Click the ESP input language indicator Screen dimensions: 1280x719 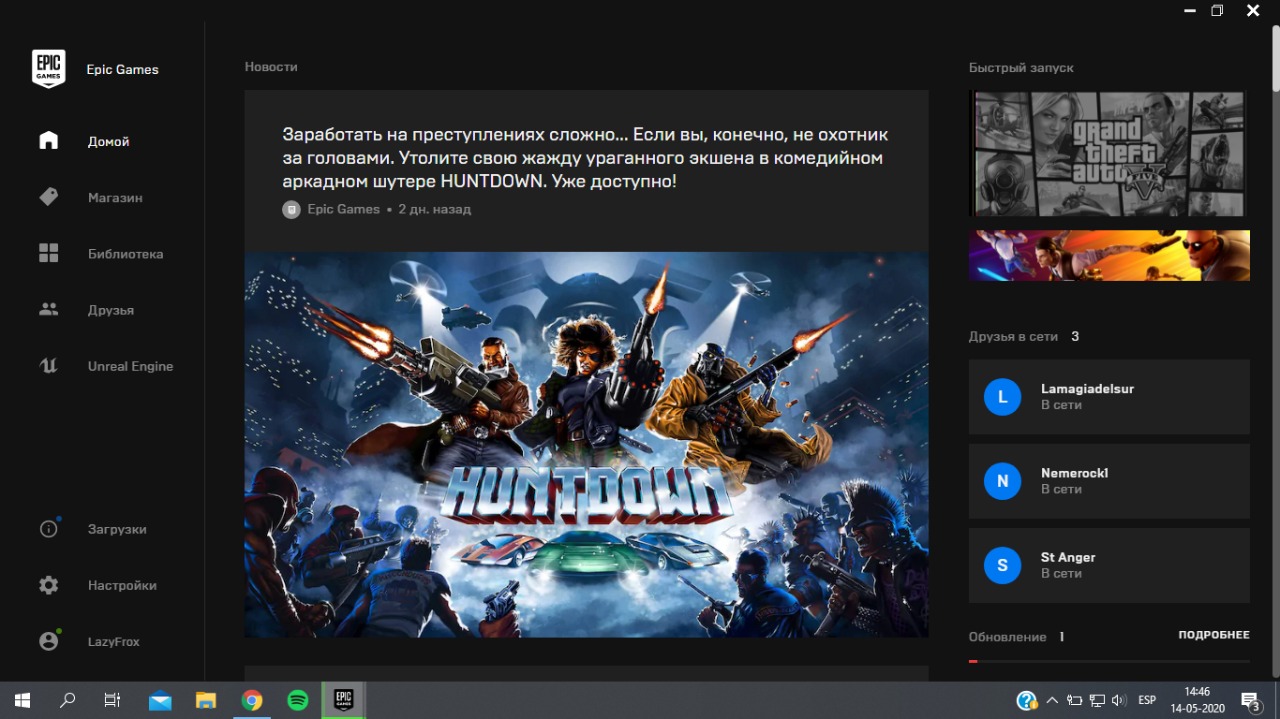pyautogui.click(x=1147, y=700)
